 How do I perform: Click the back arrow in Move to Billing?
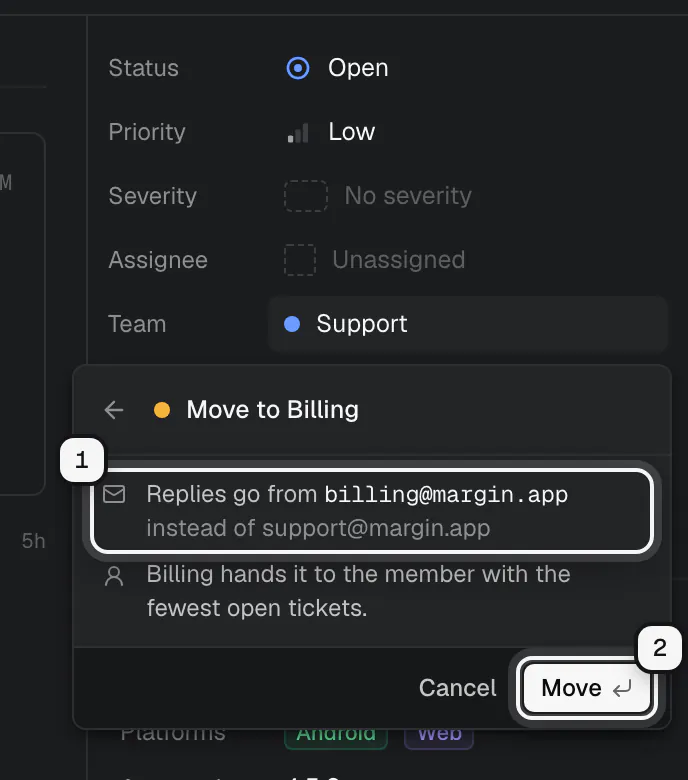point(114,410)
